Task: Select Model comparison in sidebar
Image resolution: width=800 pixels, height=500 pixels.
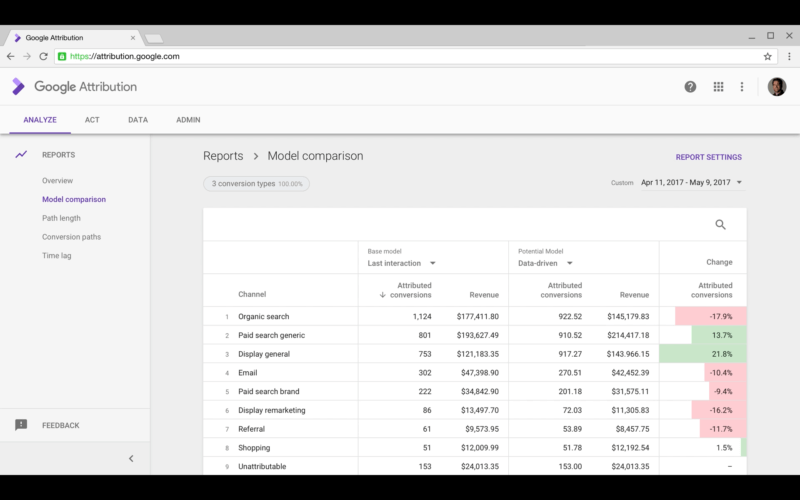Action: (x=74, y=199)
